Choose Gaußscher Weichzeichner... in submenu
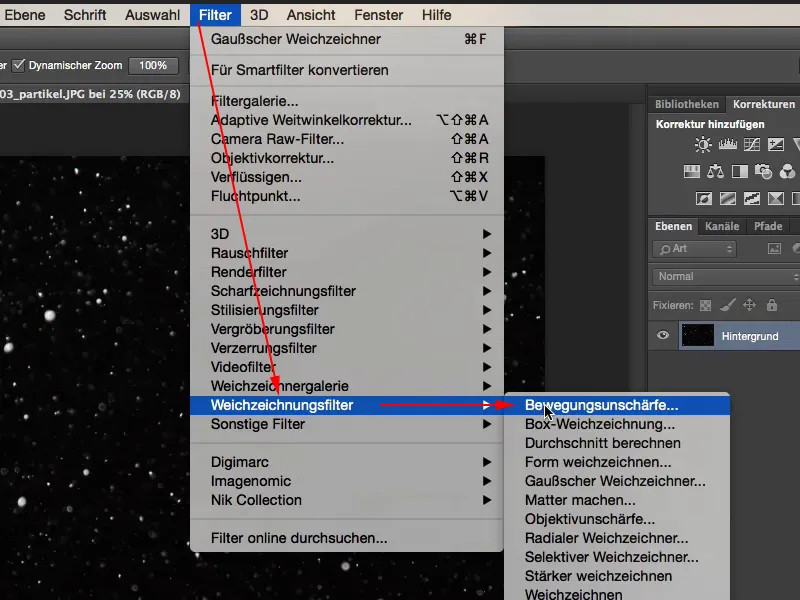This screenshot has width=800, height=600. (617, 481)
